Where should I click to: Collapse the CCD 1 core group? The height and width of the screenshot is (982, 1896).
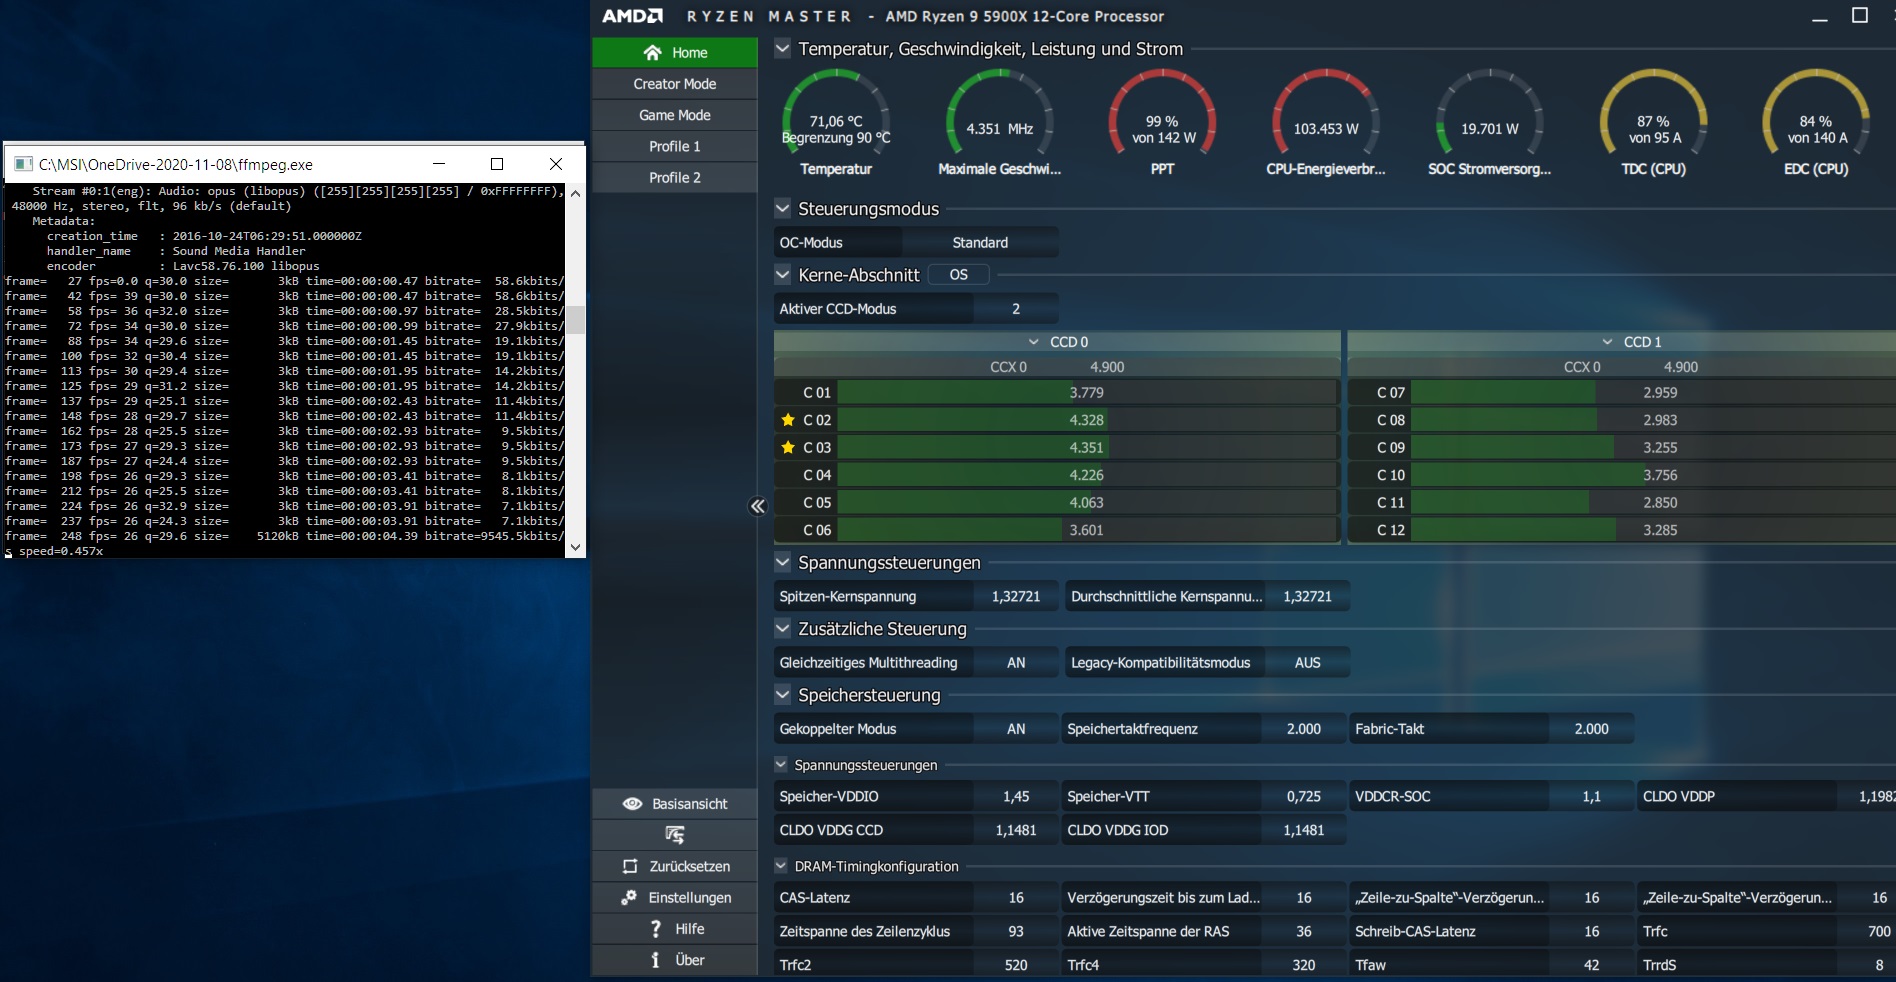pyautogui.click(x=1608, y=342)
